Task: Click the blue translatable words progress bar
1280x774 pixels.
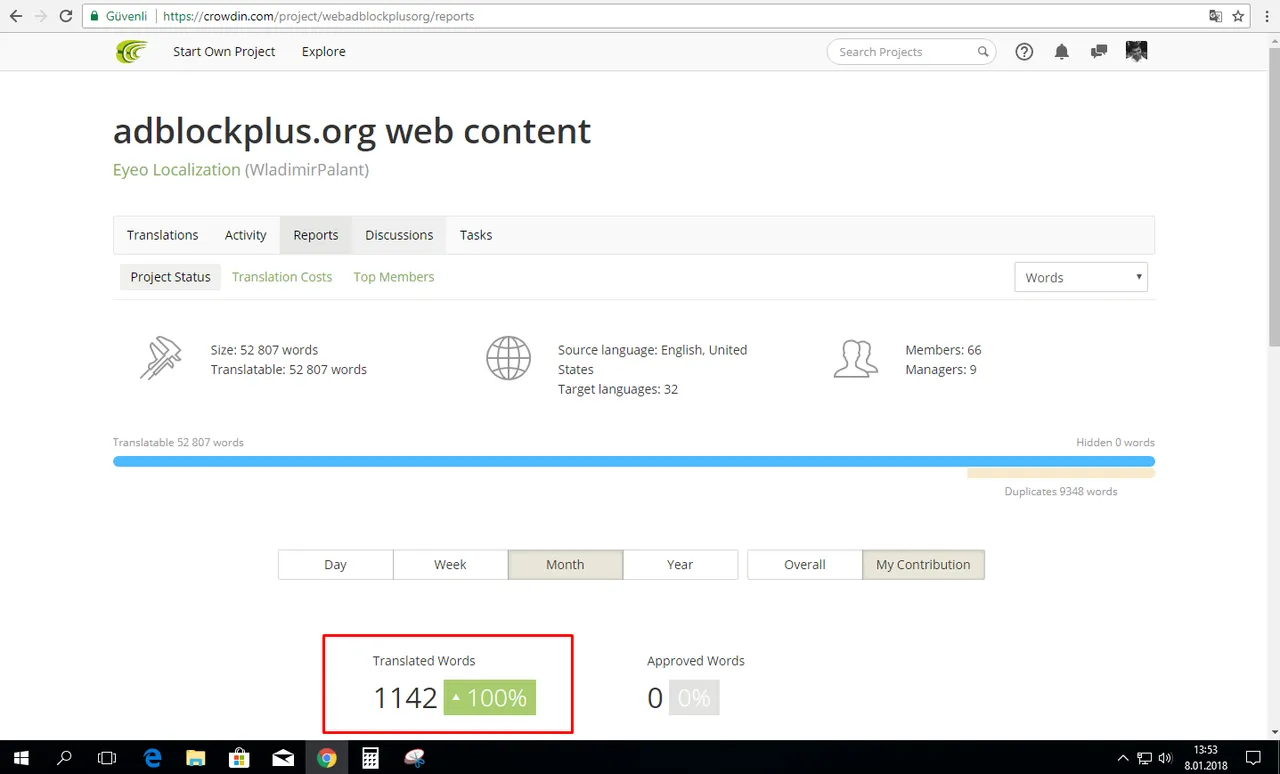Action: (634, 462)
